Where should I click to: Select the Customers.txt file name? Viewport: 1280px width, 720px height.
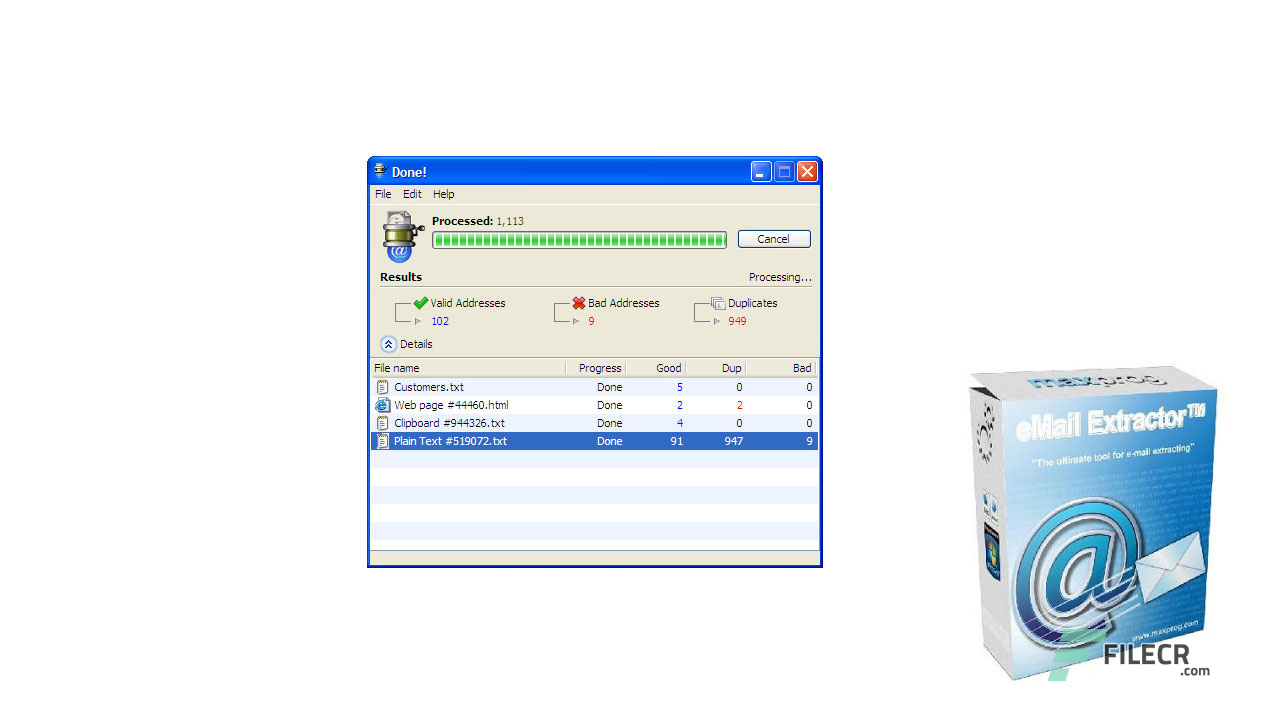pyautogui.click(x=429, y=387)
